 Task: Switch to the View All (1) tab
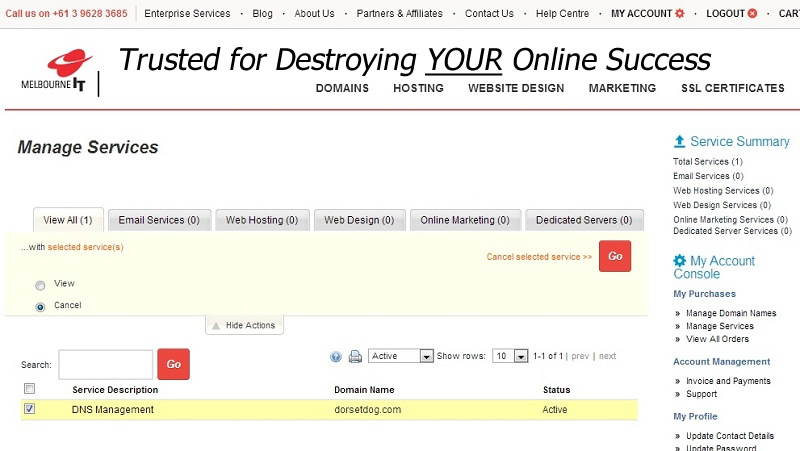click(68, 220)
